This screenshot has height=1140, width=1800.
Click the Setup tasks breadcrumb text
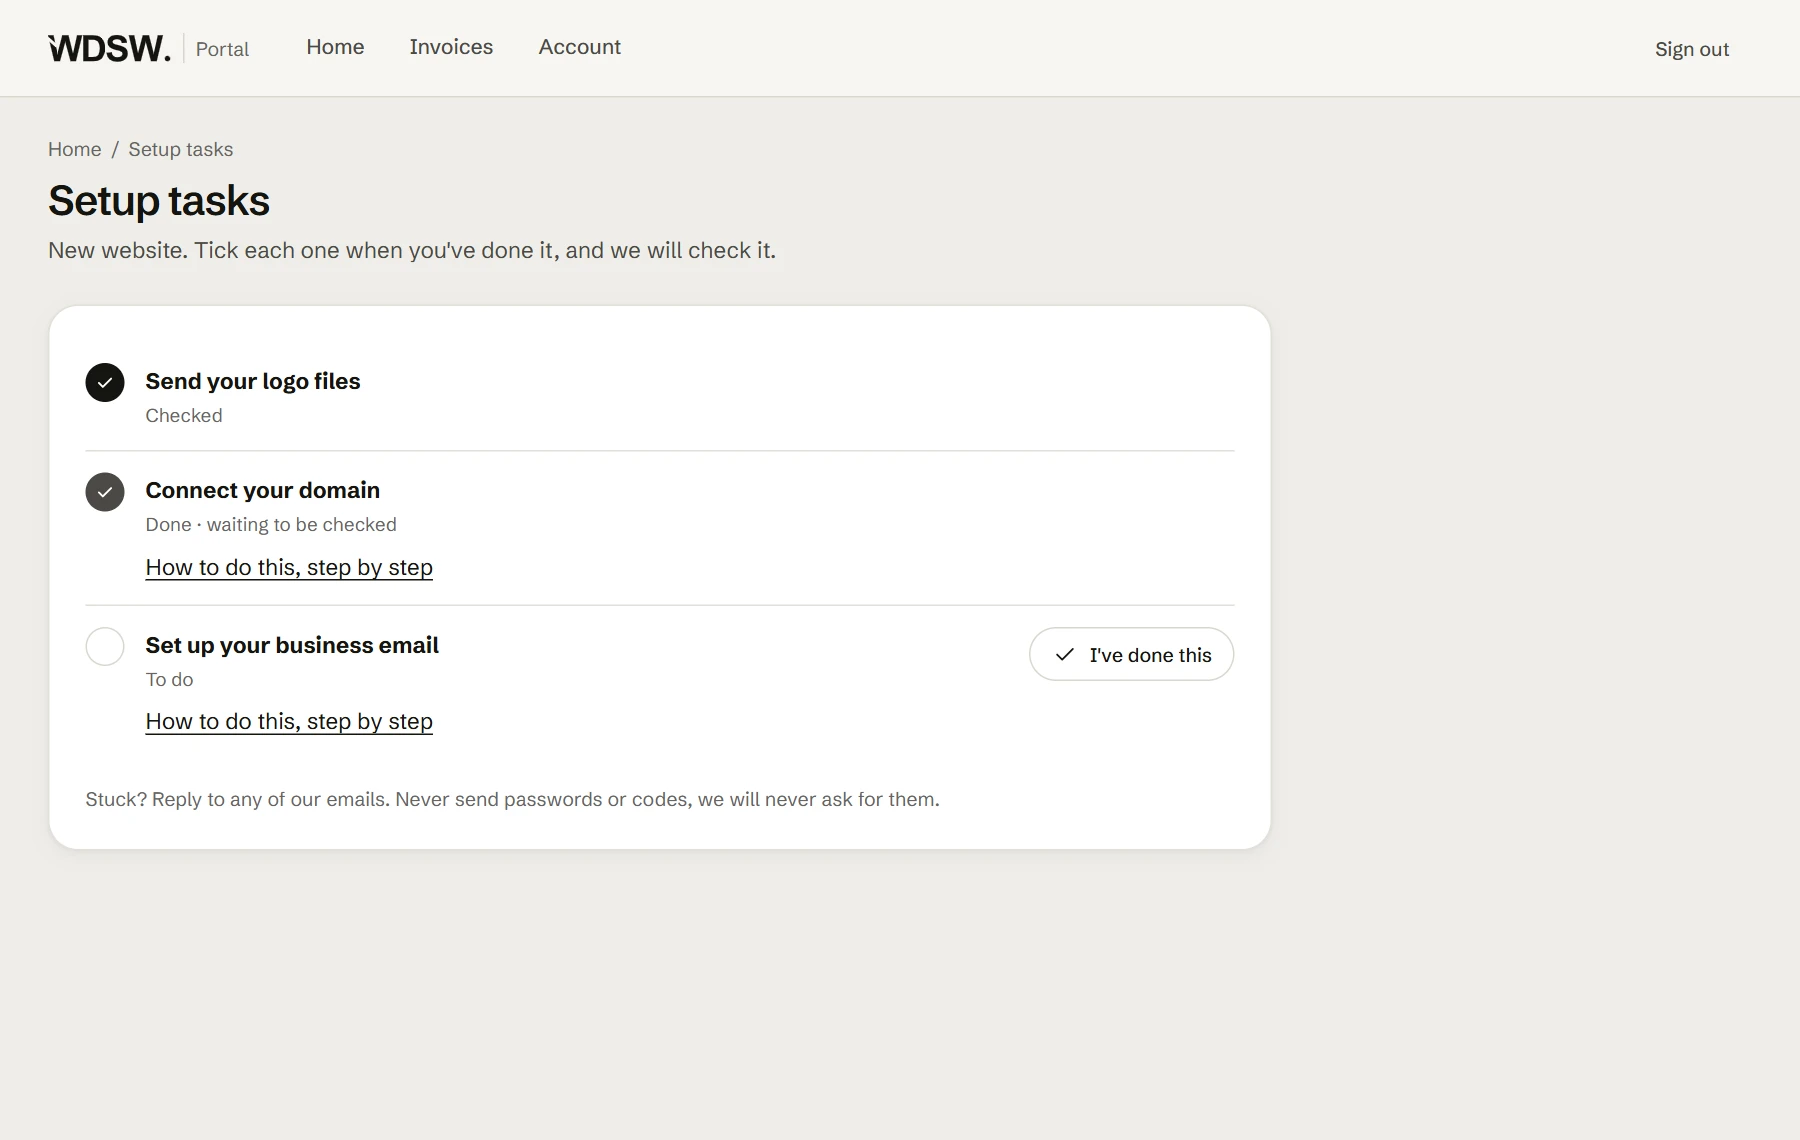point(180,149)
